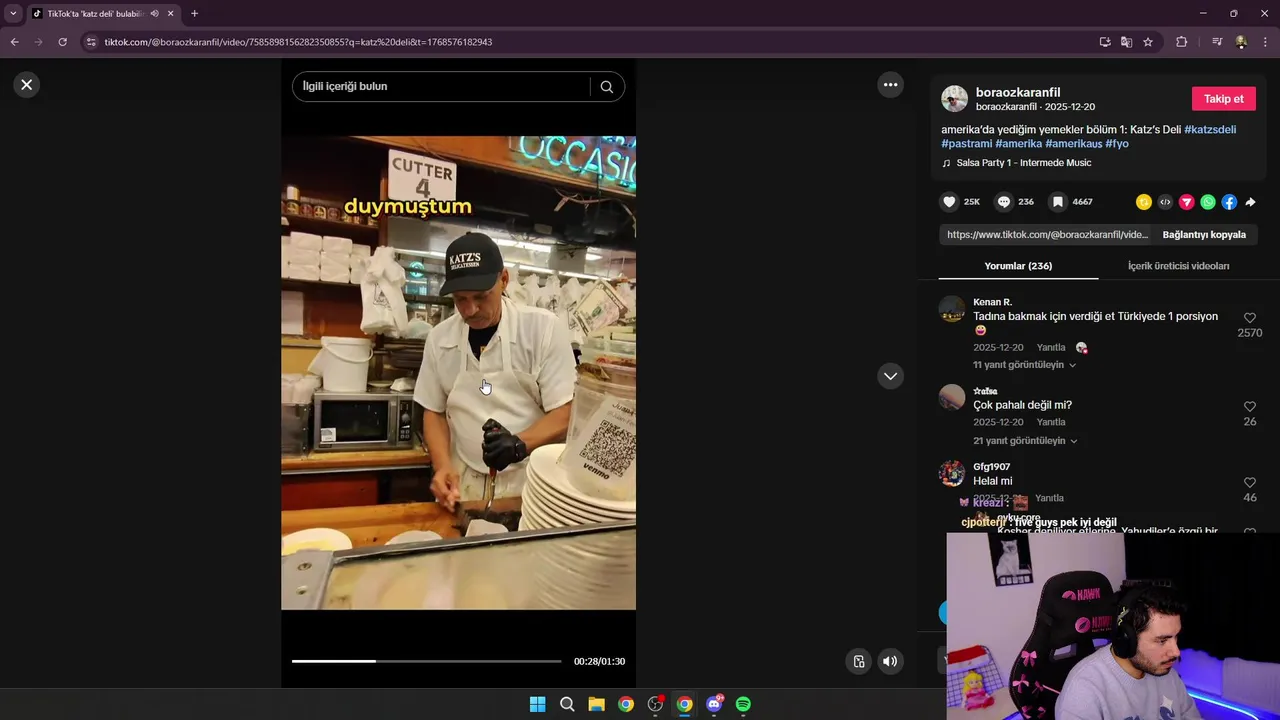
Task: Open a new browser tab with plus
Action: click(x=194, y=14)
